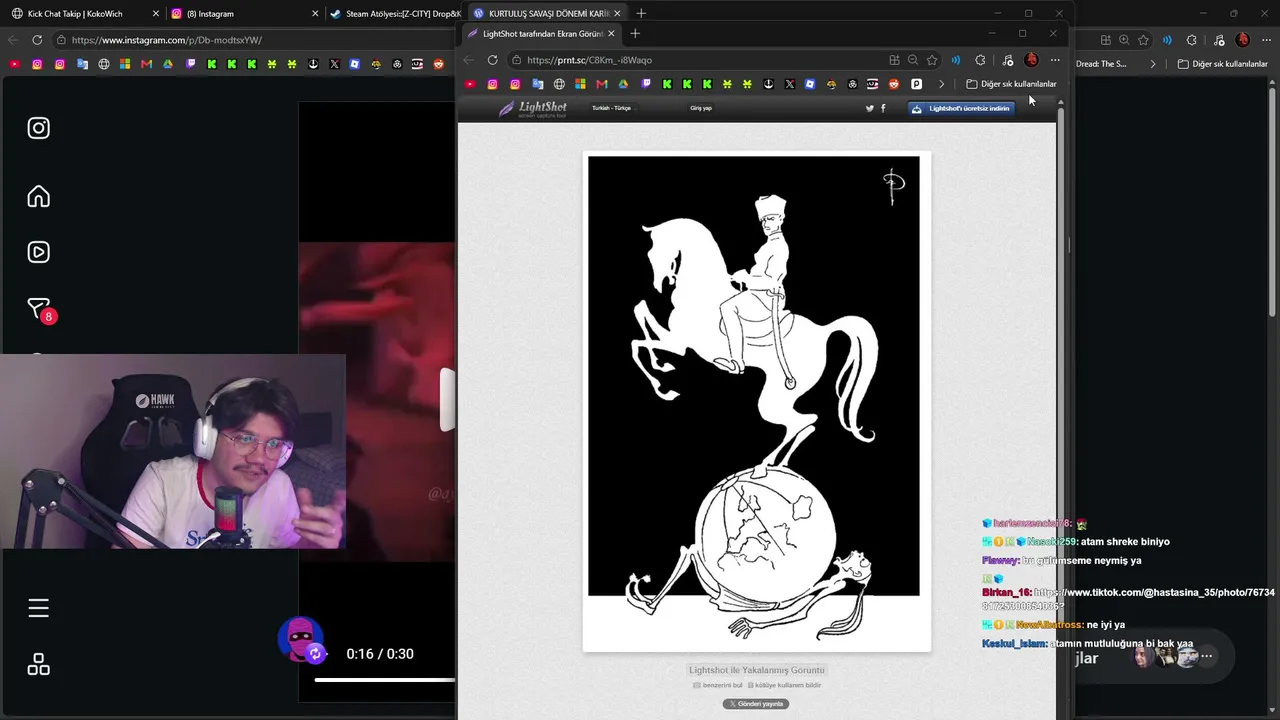
Task: Open Google Drive bookmark in front window
Action: click(623, 84)
